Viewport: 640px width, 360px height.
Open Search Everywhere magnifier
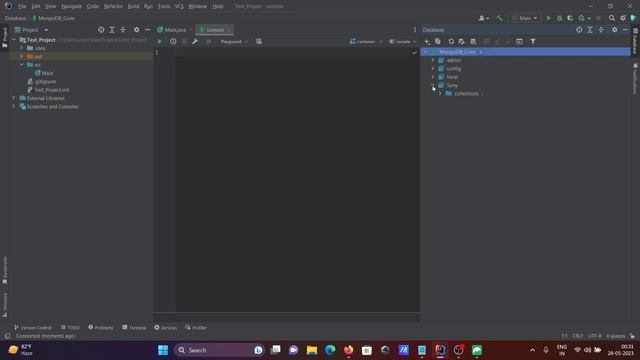[611, 18]
